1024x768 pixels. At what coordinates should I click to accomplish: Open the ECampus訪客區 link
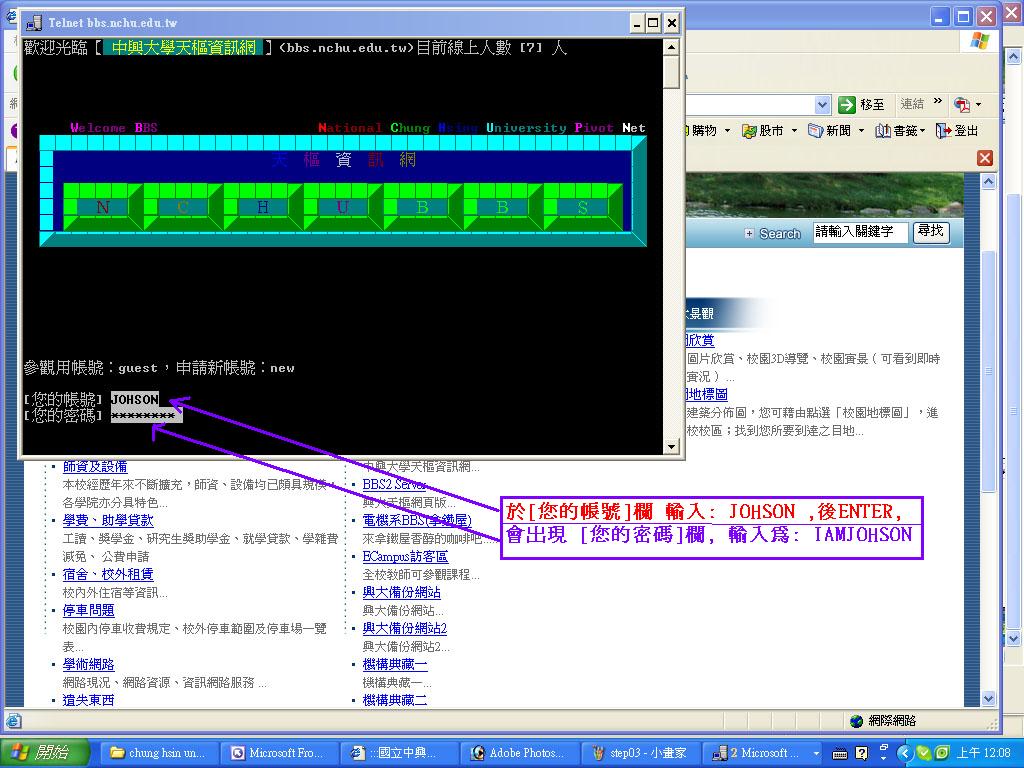click(405, 556)
